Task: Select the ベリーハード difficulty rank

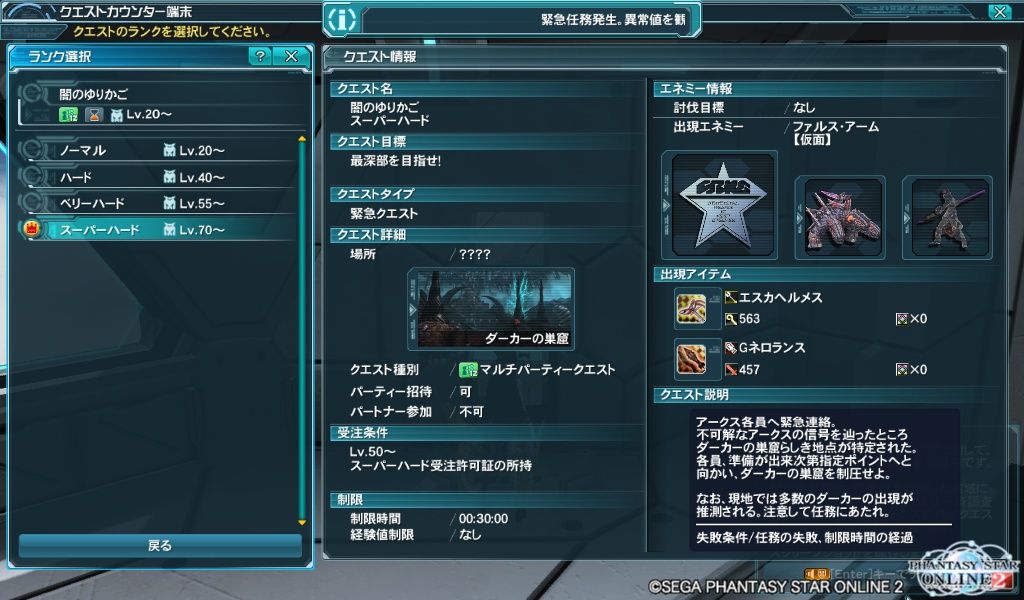Action: (157, 203)
